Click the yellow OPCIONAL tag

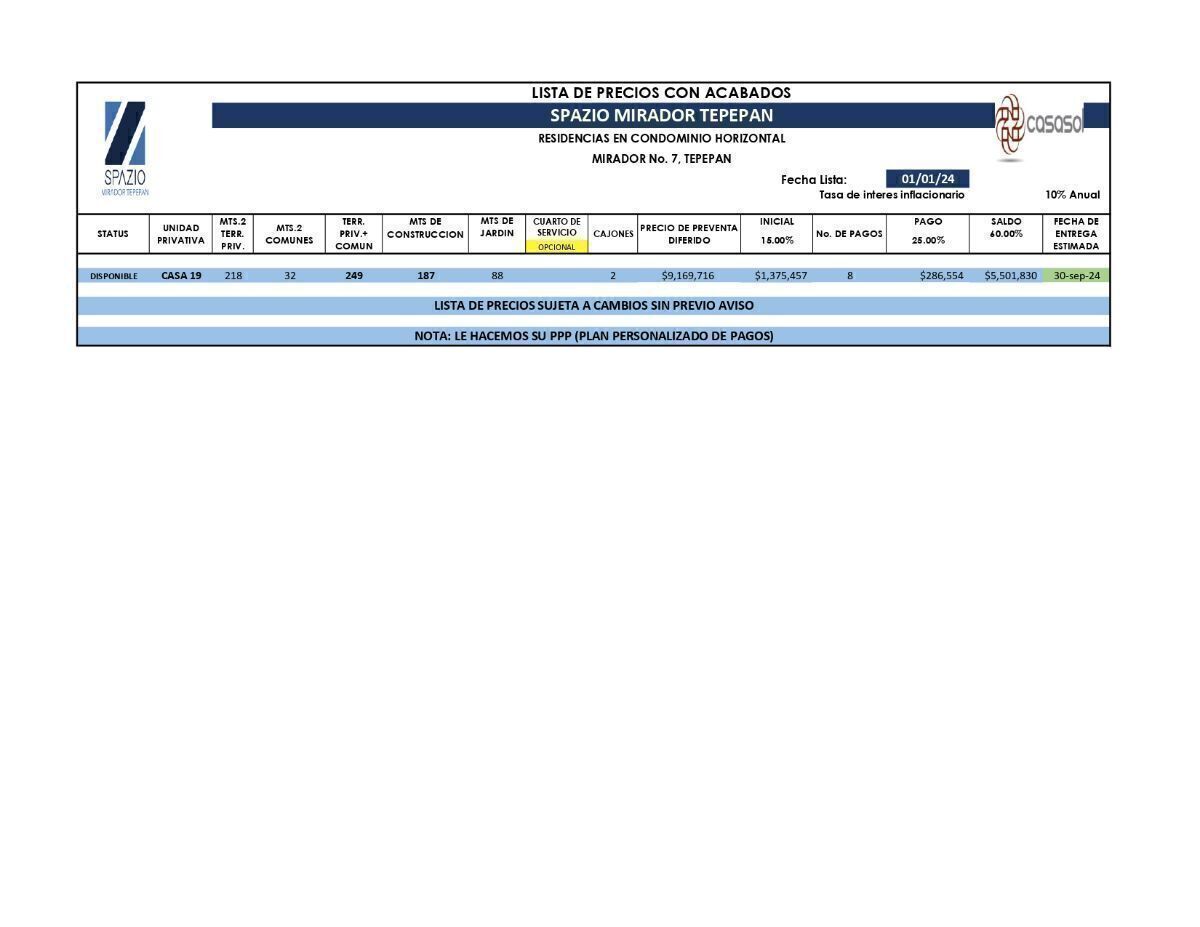557,247
